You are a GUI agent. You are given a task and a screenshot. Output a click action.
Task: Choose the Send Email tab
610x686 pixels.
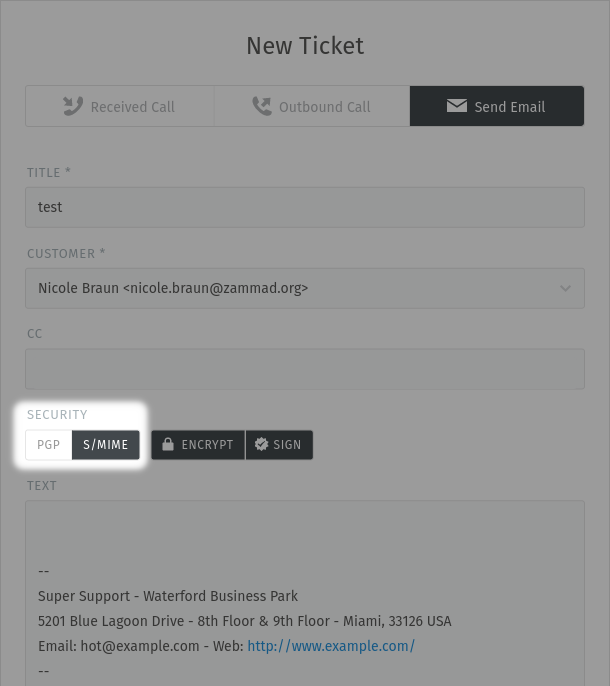[509, 107]
